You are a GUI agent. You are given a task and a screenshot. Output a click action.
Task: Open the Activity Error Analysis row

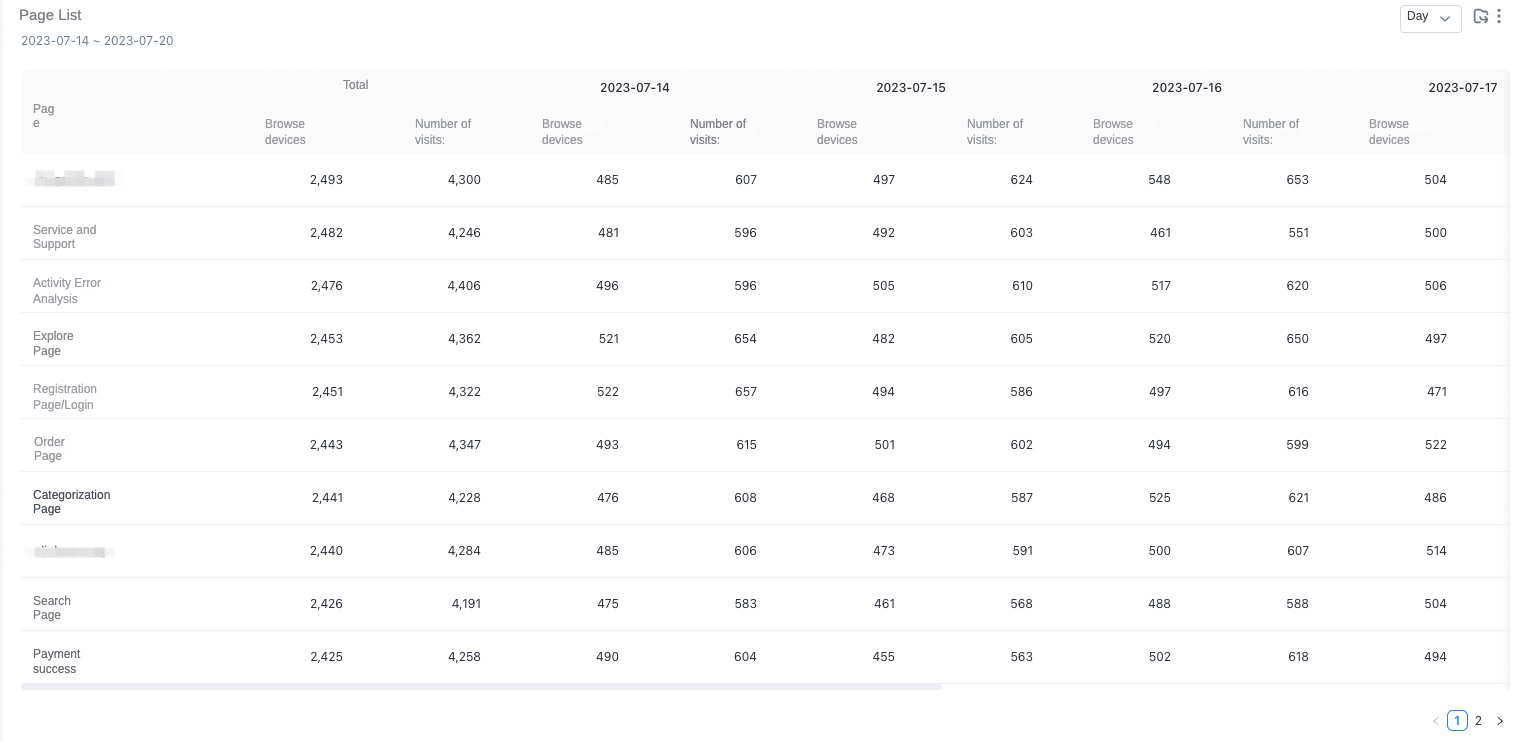(x=765, y=286)
